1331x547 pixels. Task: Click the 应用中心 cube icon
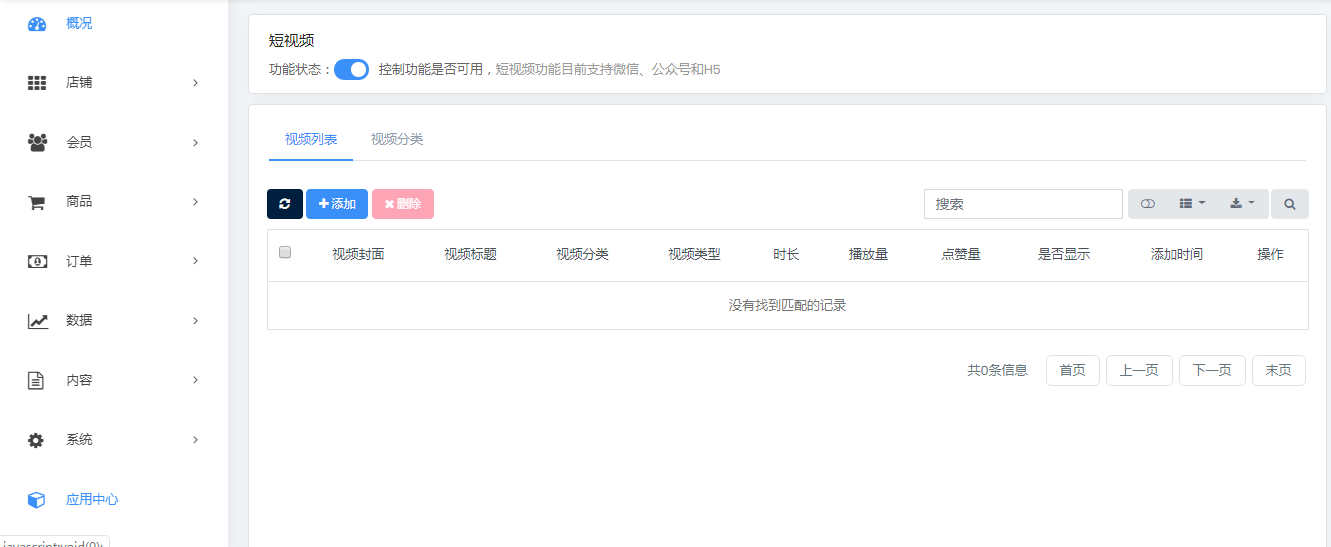pyautogui.click(x=36, y=499)
